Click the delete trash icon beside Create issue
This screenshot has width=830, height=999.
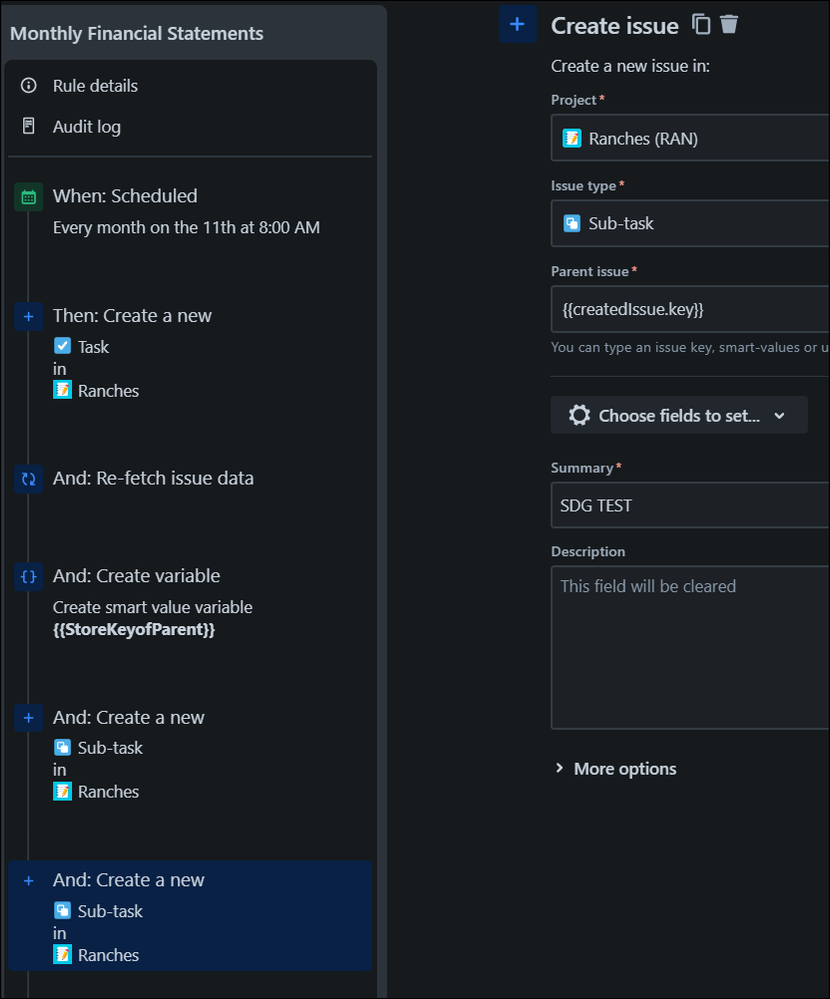pyautogui.click(x=729, y=24)
